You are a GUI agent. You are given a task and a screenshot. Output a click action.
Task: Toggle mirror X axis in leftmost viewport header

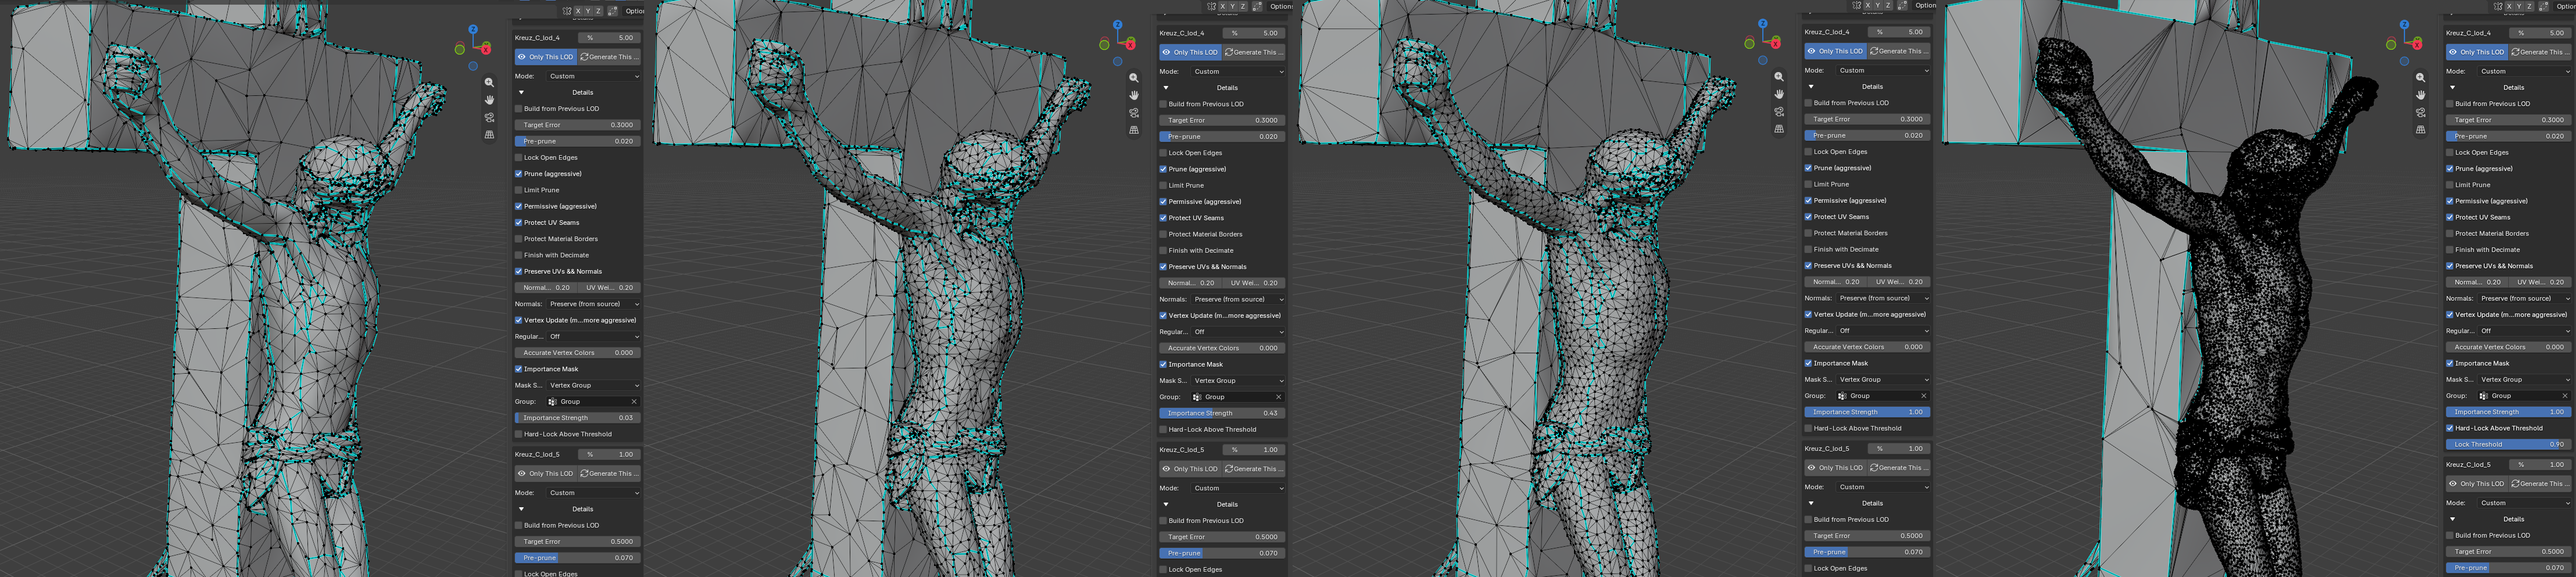(x=577, y=11)
